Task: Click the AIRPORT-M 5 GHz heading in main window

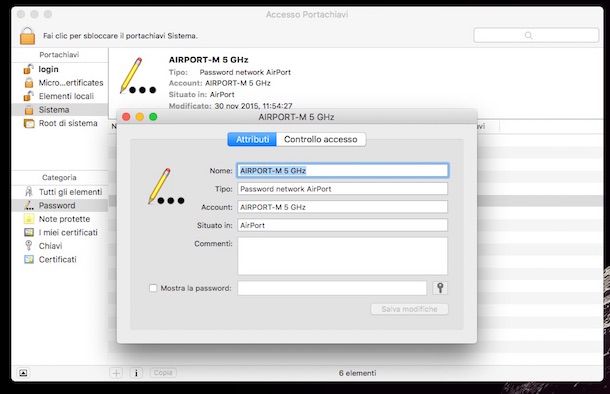Action: pos(209,60)
